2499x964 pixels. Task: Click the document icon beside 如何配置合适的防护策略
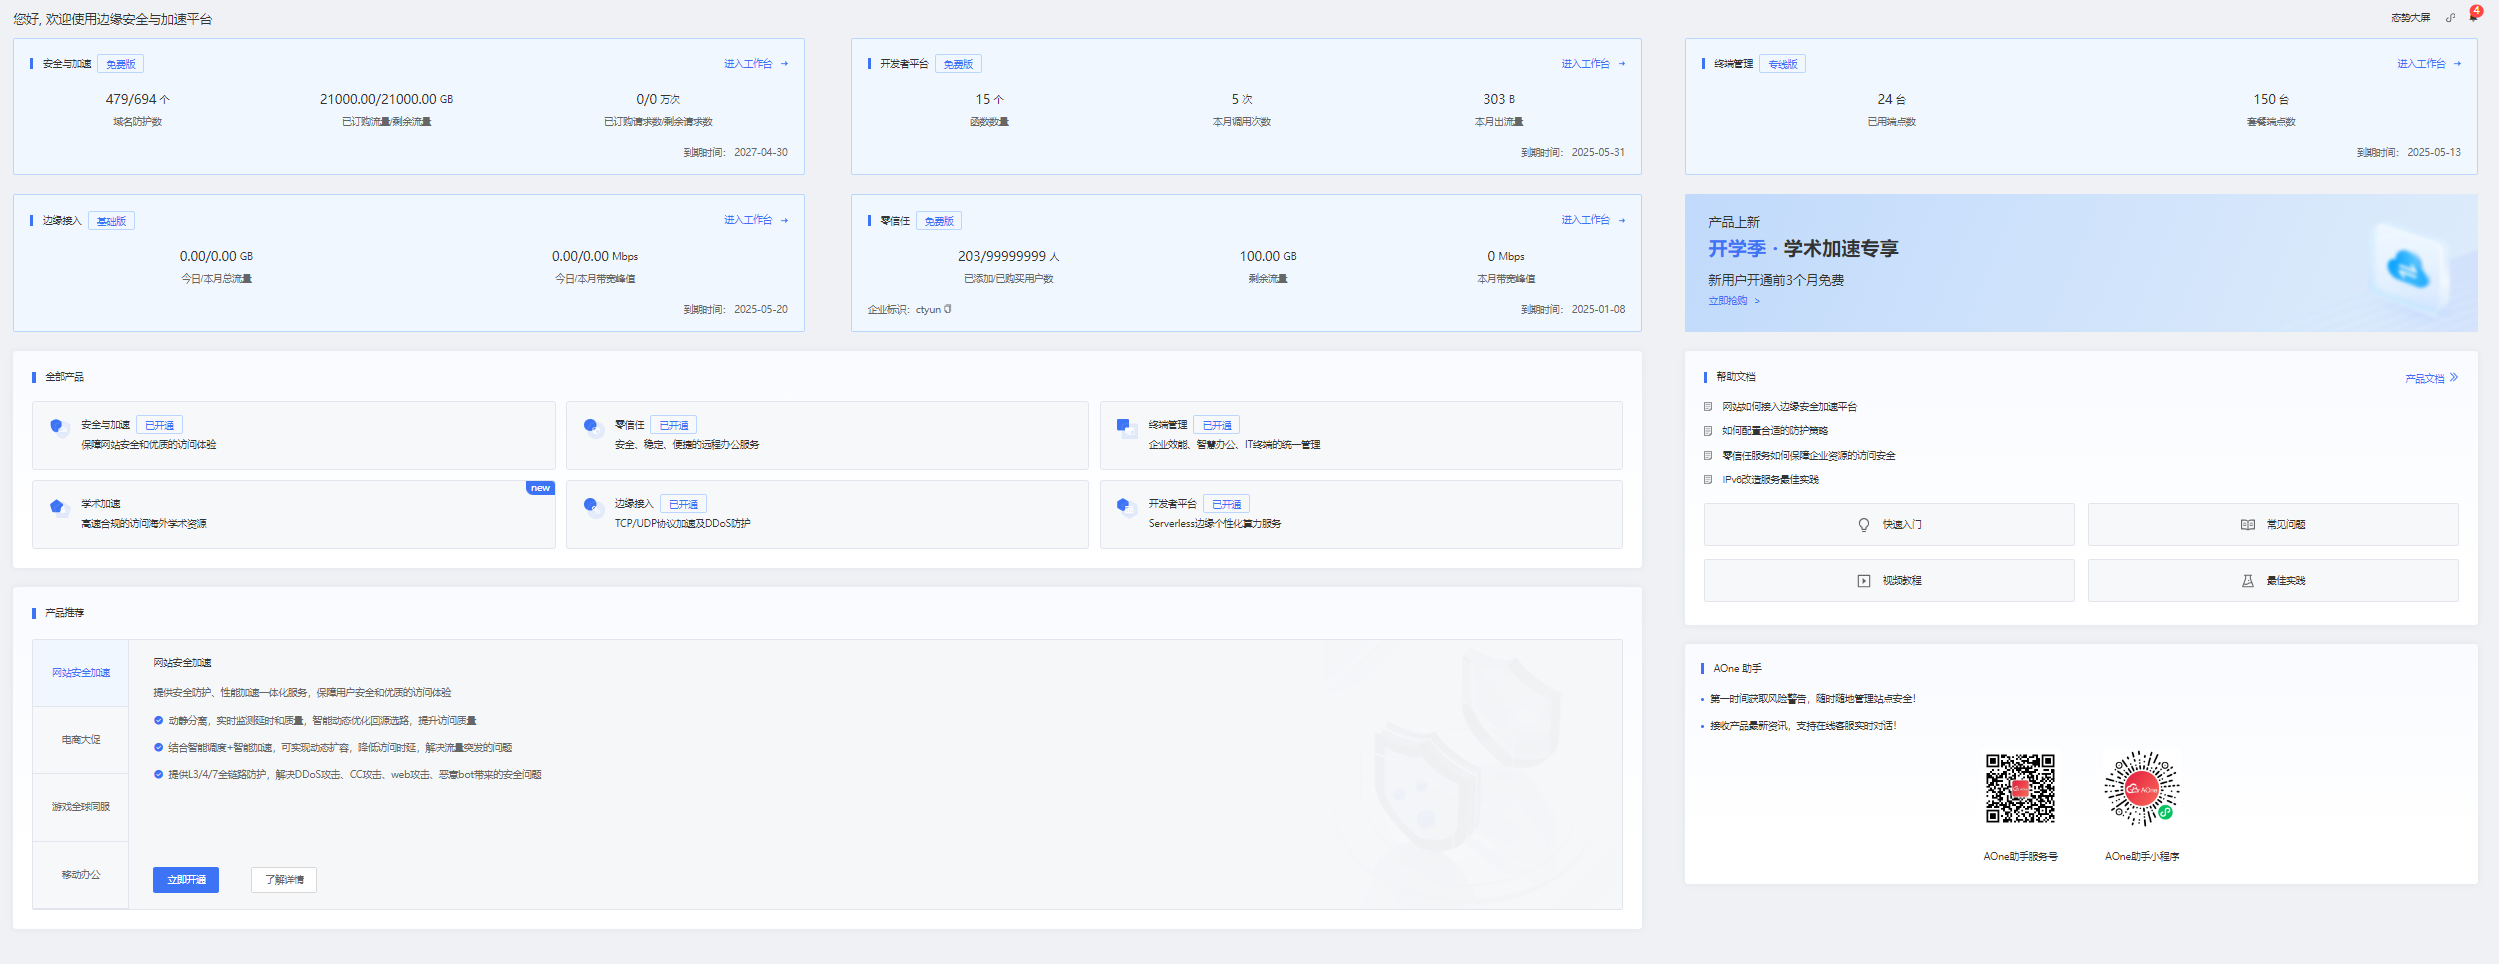click(x=1708, y=431)
